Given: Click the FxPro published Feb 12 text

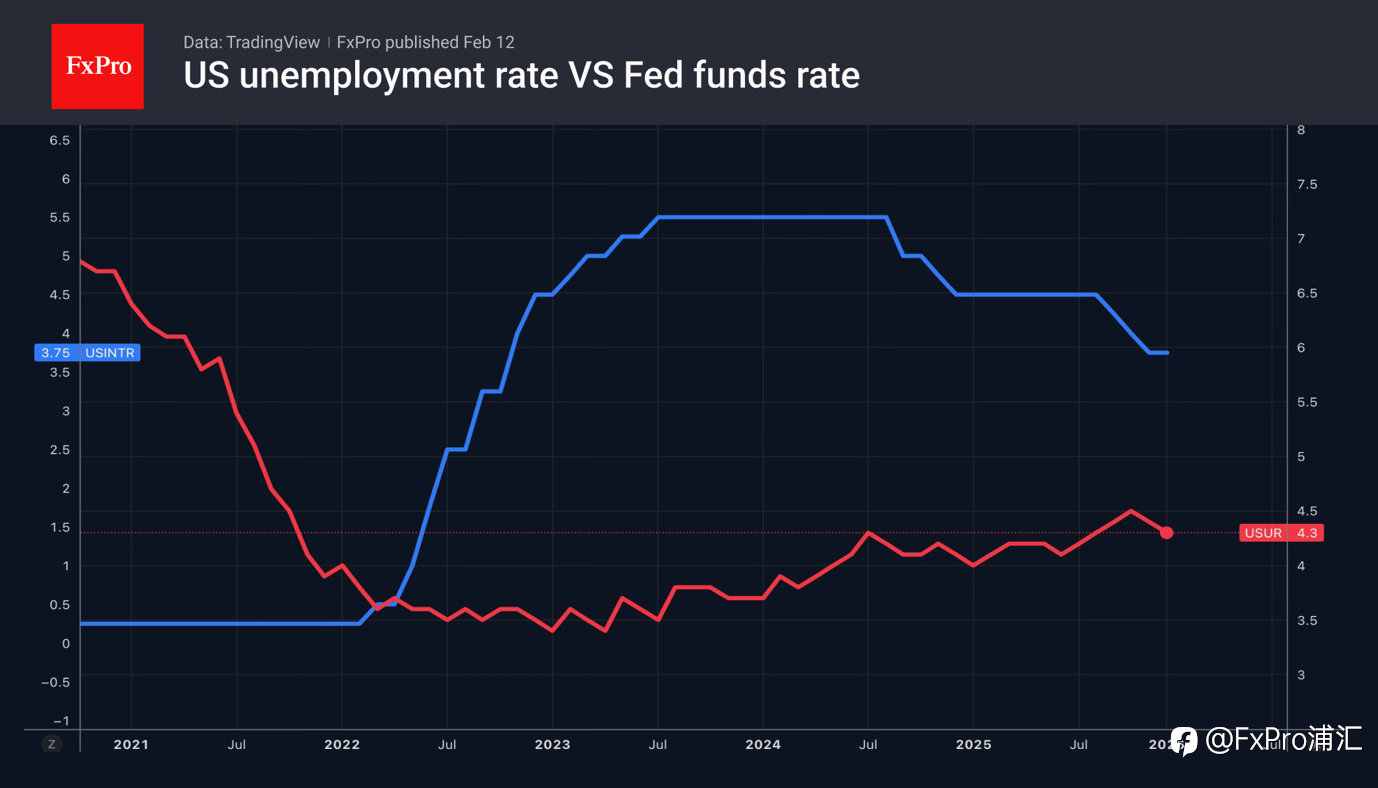Looking at the screenshot, I should click(426, 42).
